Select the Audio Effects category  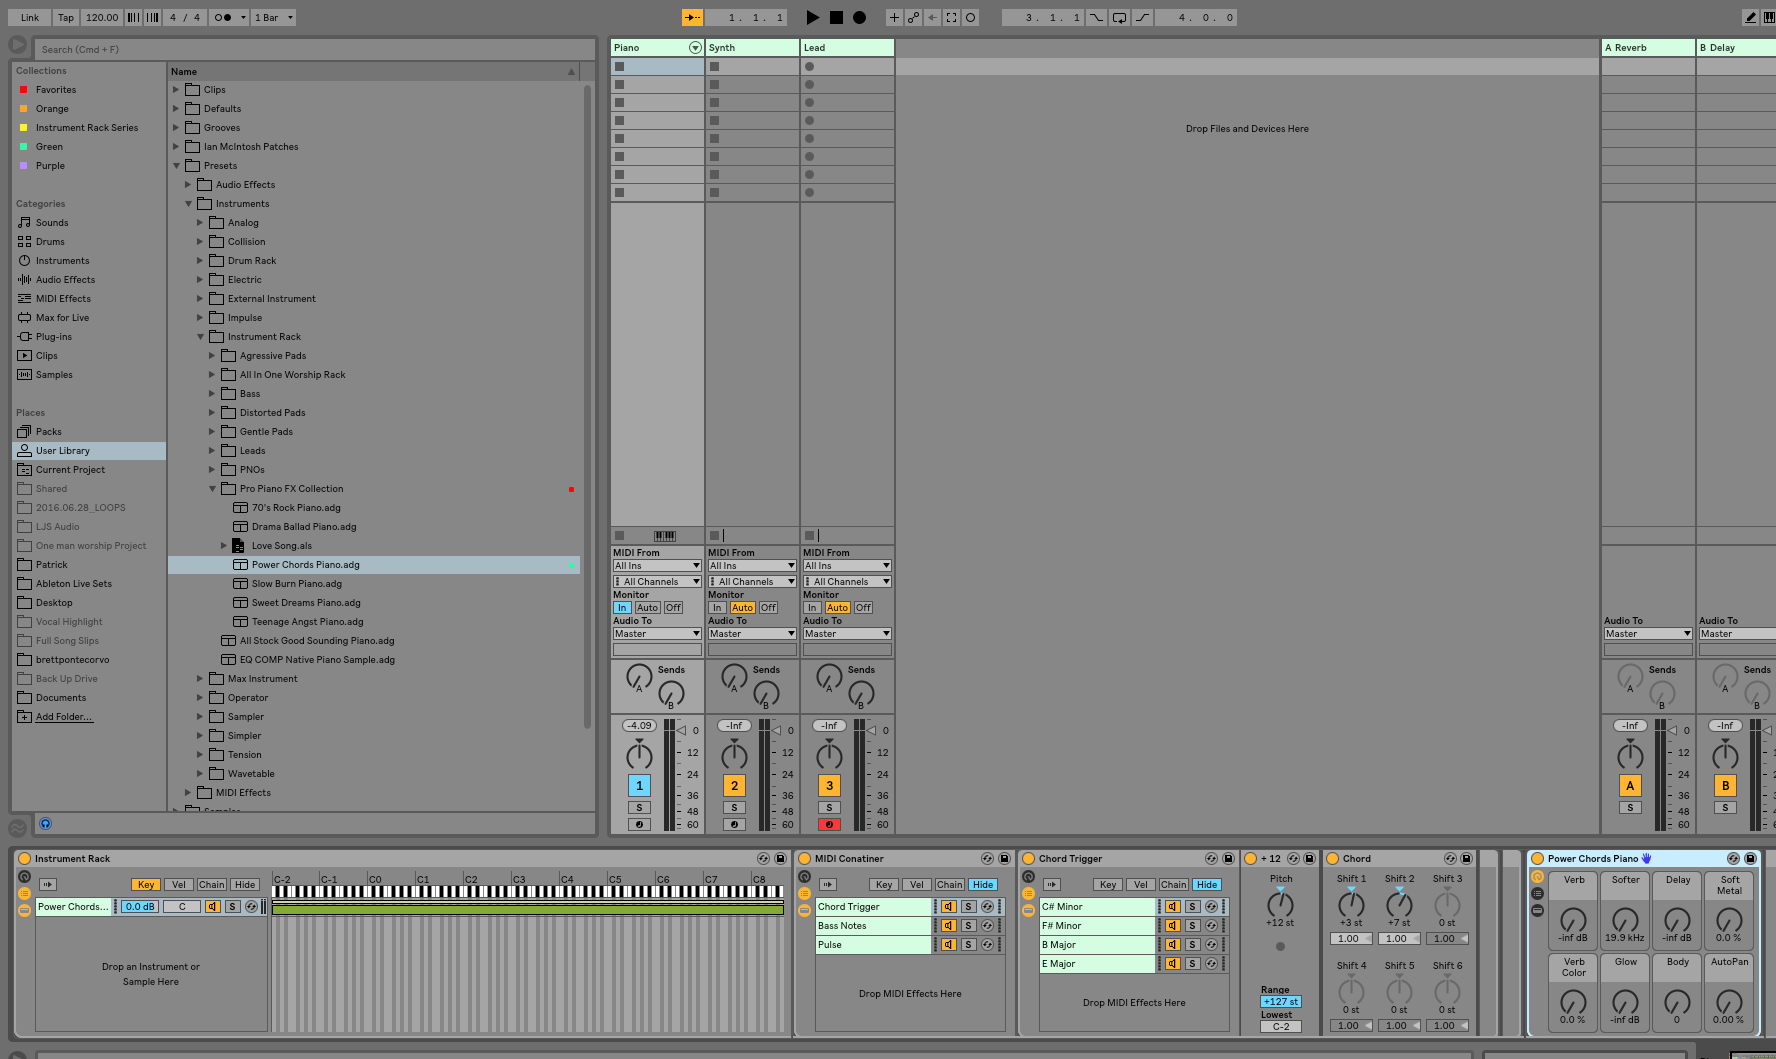pyautogui.click(x=65, y=280)
